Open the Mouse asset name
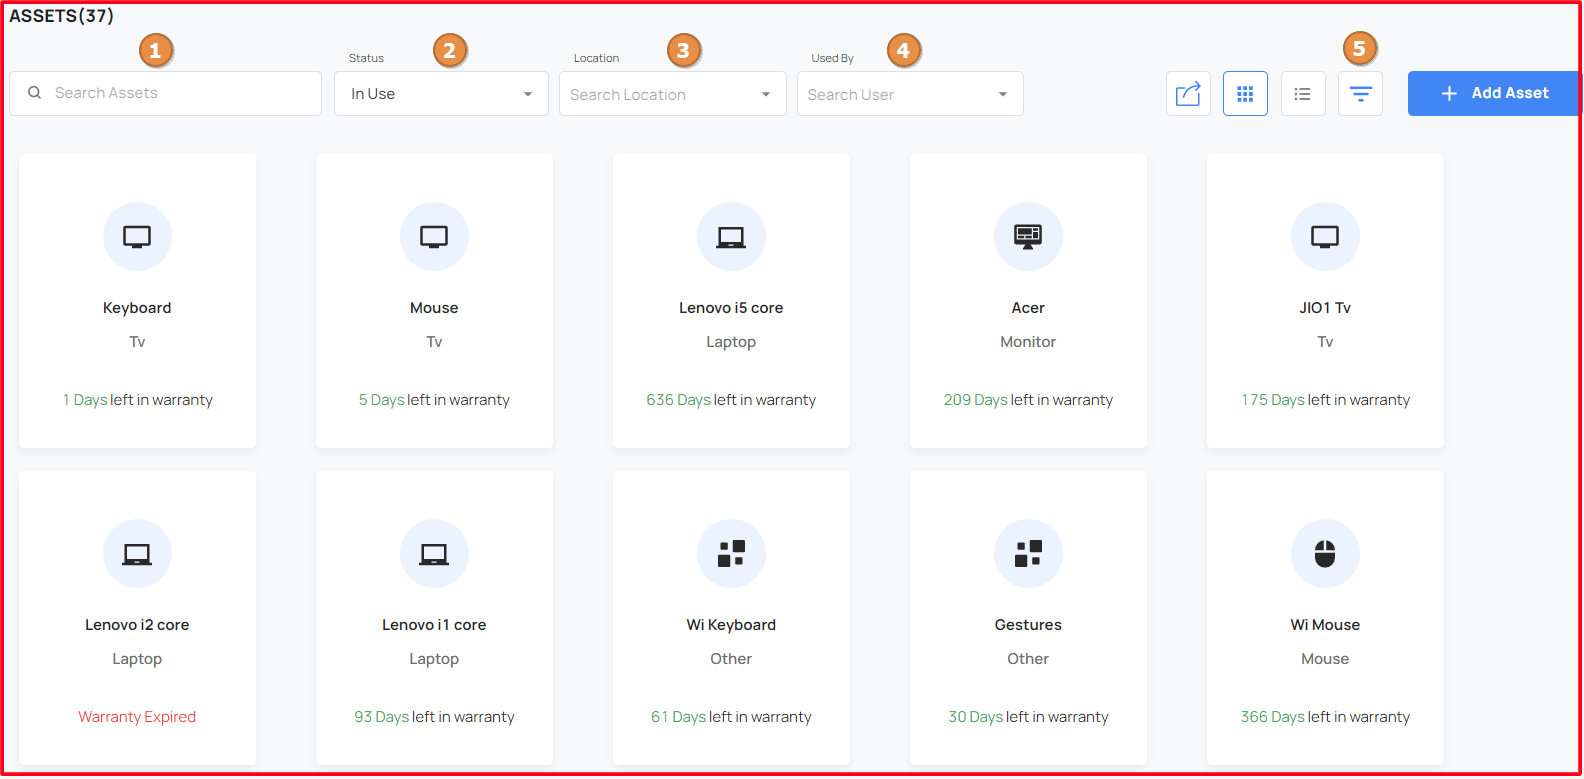The width and height of the screenshot is (1584, 779). (x=434, y=308)
